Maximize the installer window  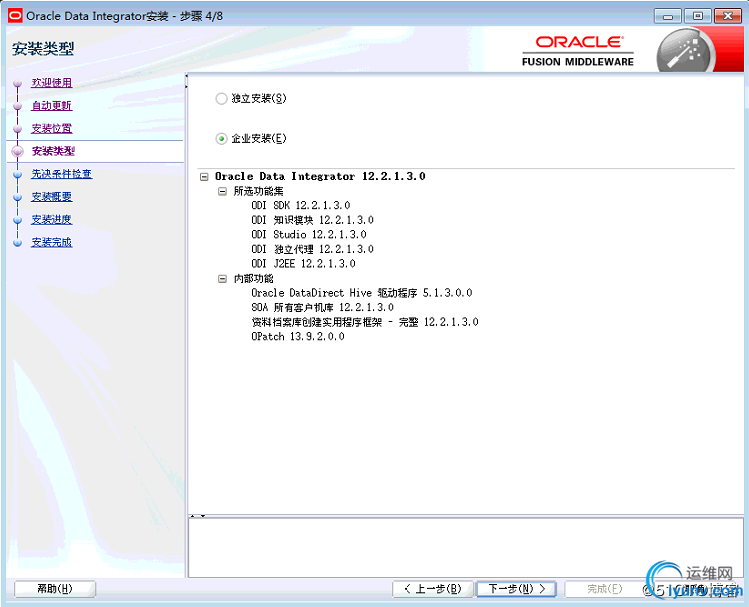click(x=697, y=16)
